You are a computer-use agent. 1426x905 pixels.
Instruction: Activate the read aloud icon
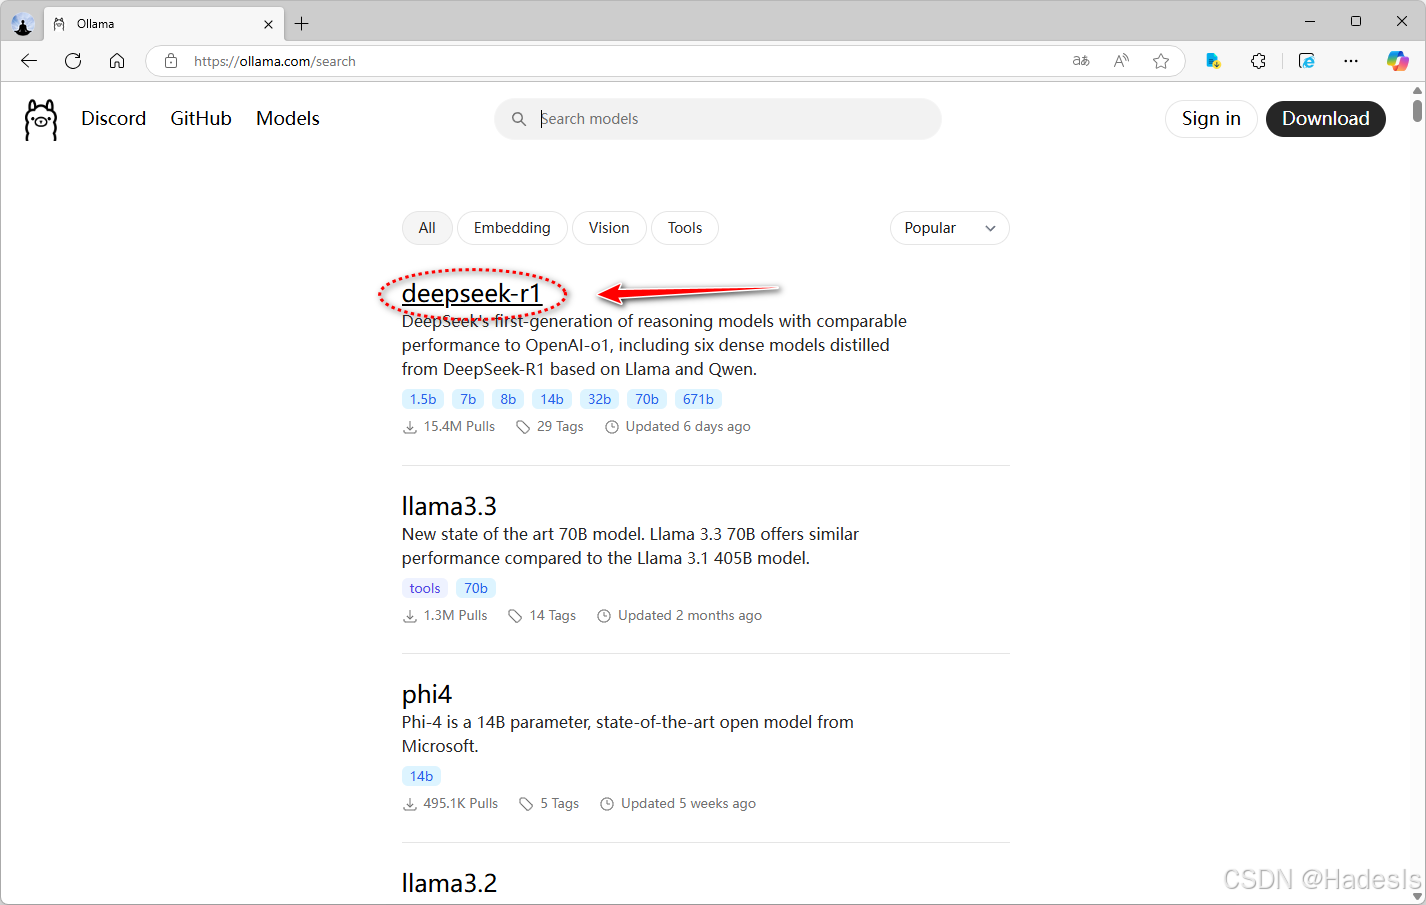pyautogui.click(x=1121, y=61)
